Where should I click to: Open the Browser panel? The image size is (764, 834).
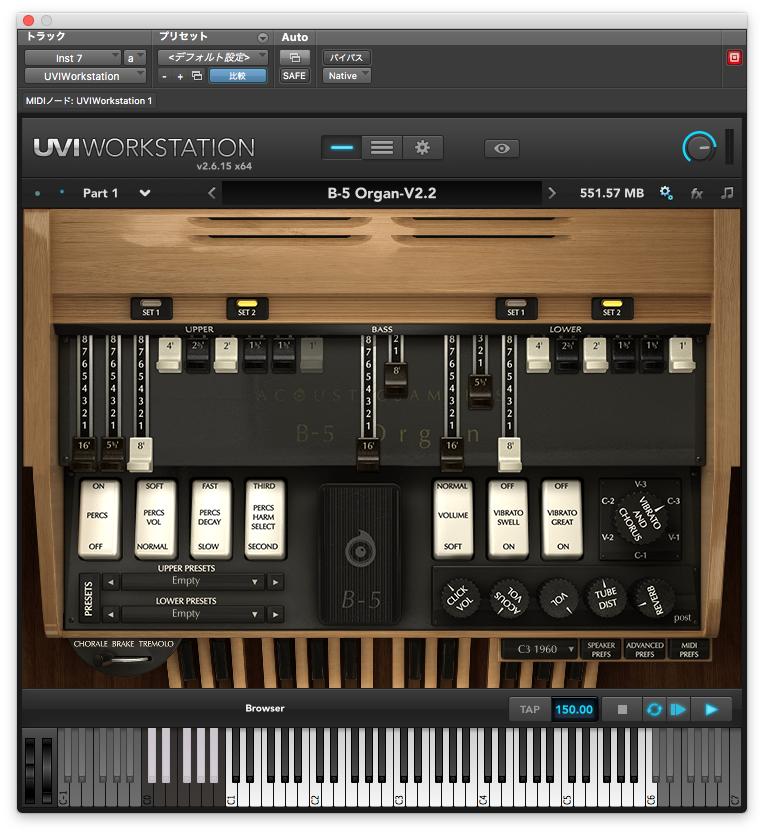(265, 708)
